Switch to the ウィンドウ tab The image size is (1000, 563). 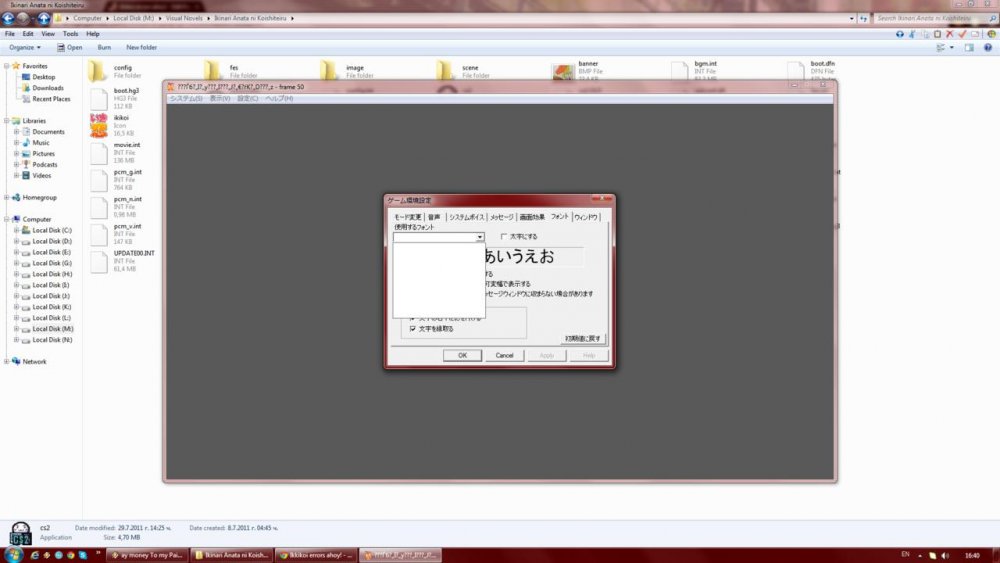point(587,217)
